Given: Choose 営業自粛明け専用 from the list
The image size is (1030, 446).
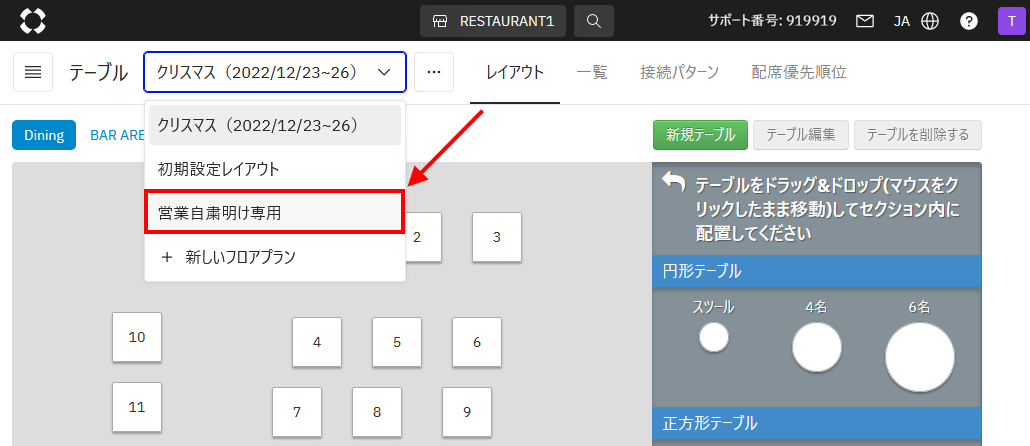Looking at the screenshot, I should click(274, 212).
